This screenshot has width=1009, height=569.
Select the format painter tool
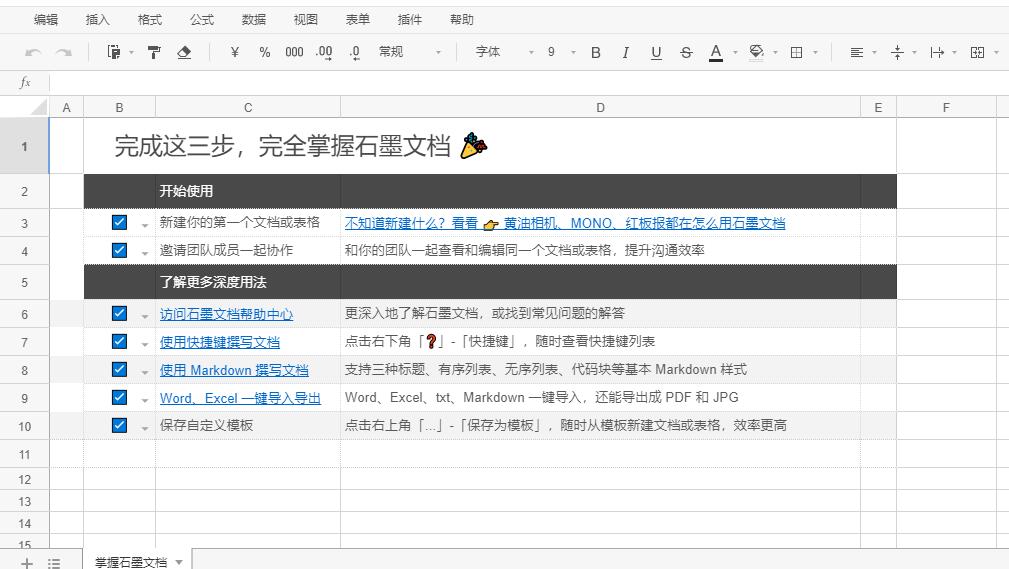pos(154,52)
